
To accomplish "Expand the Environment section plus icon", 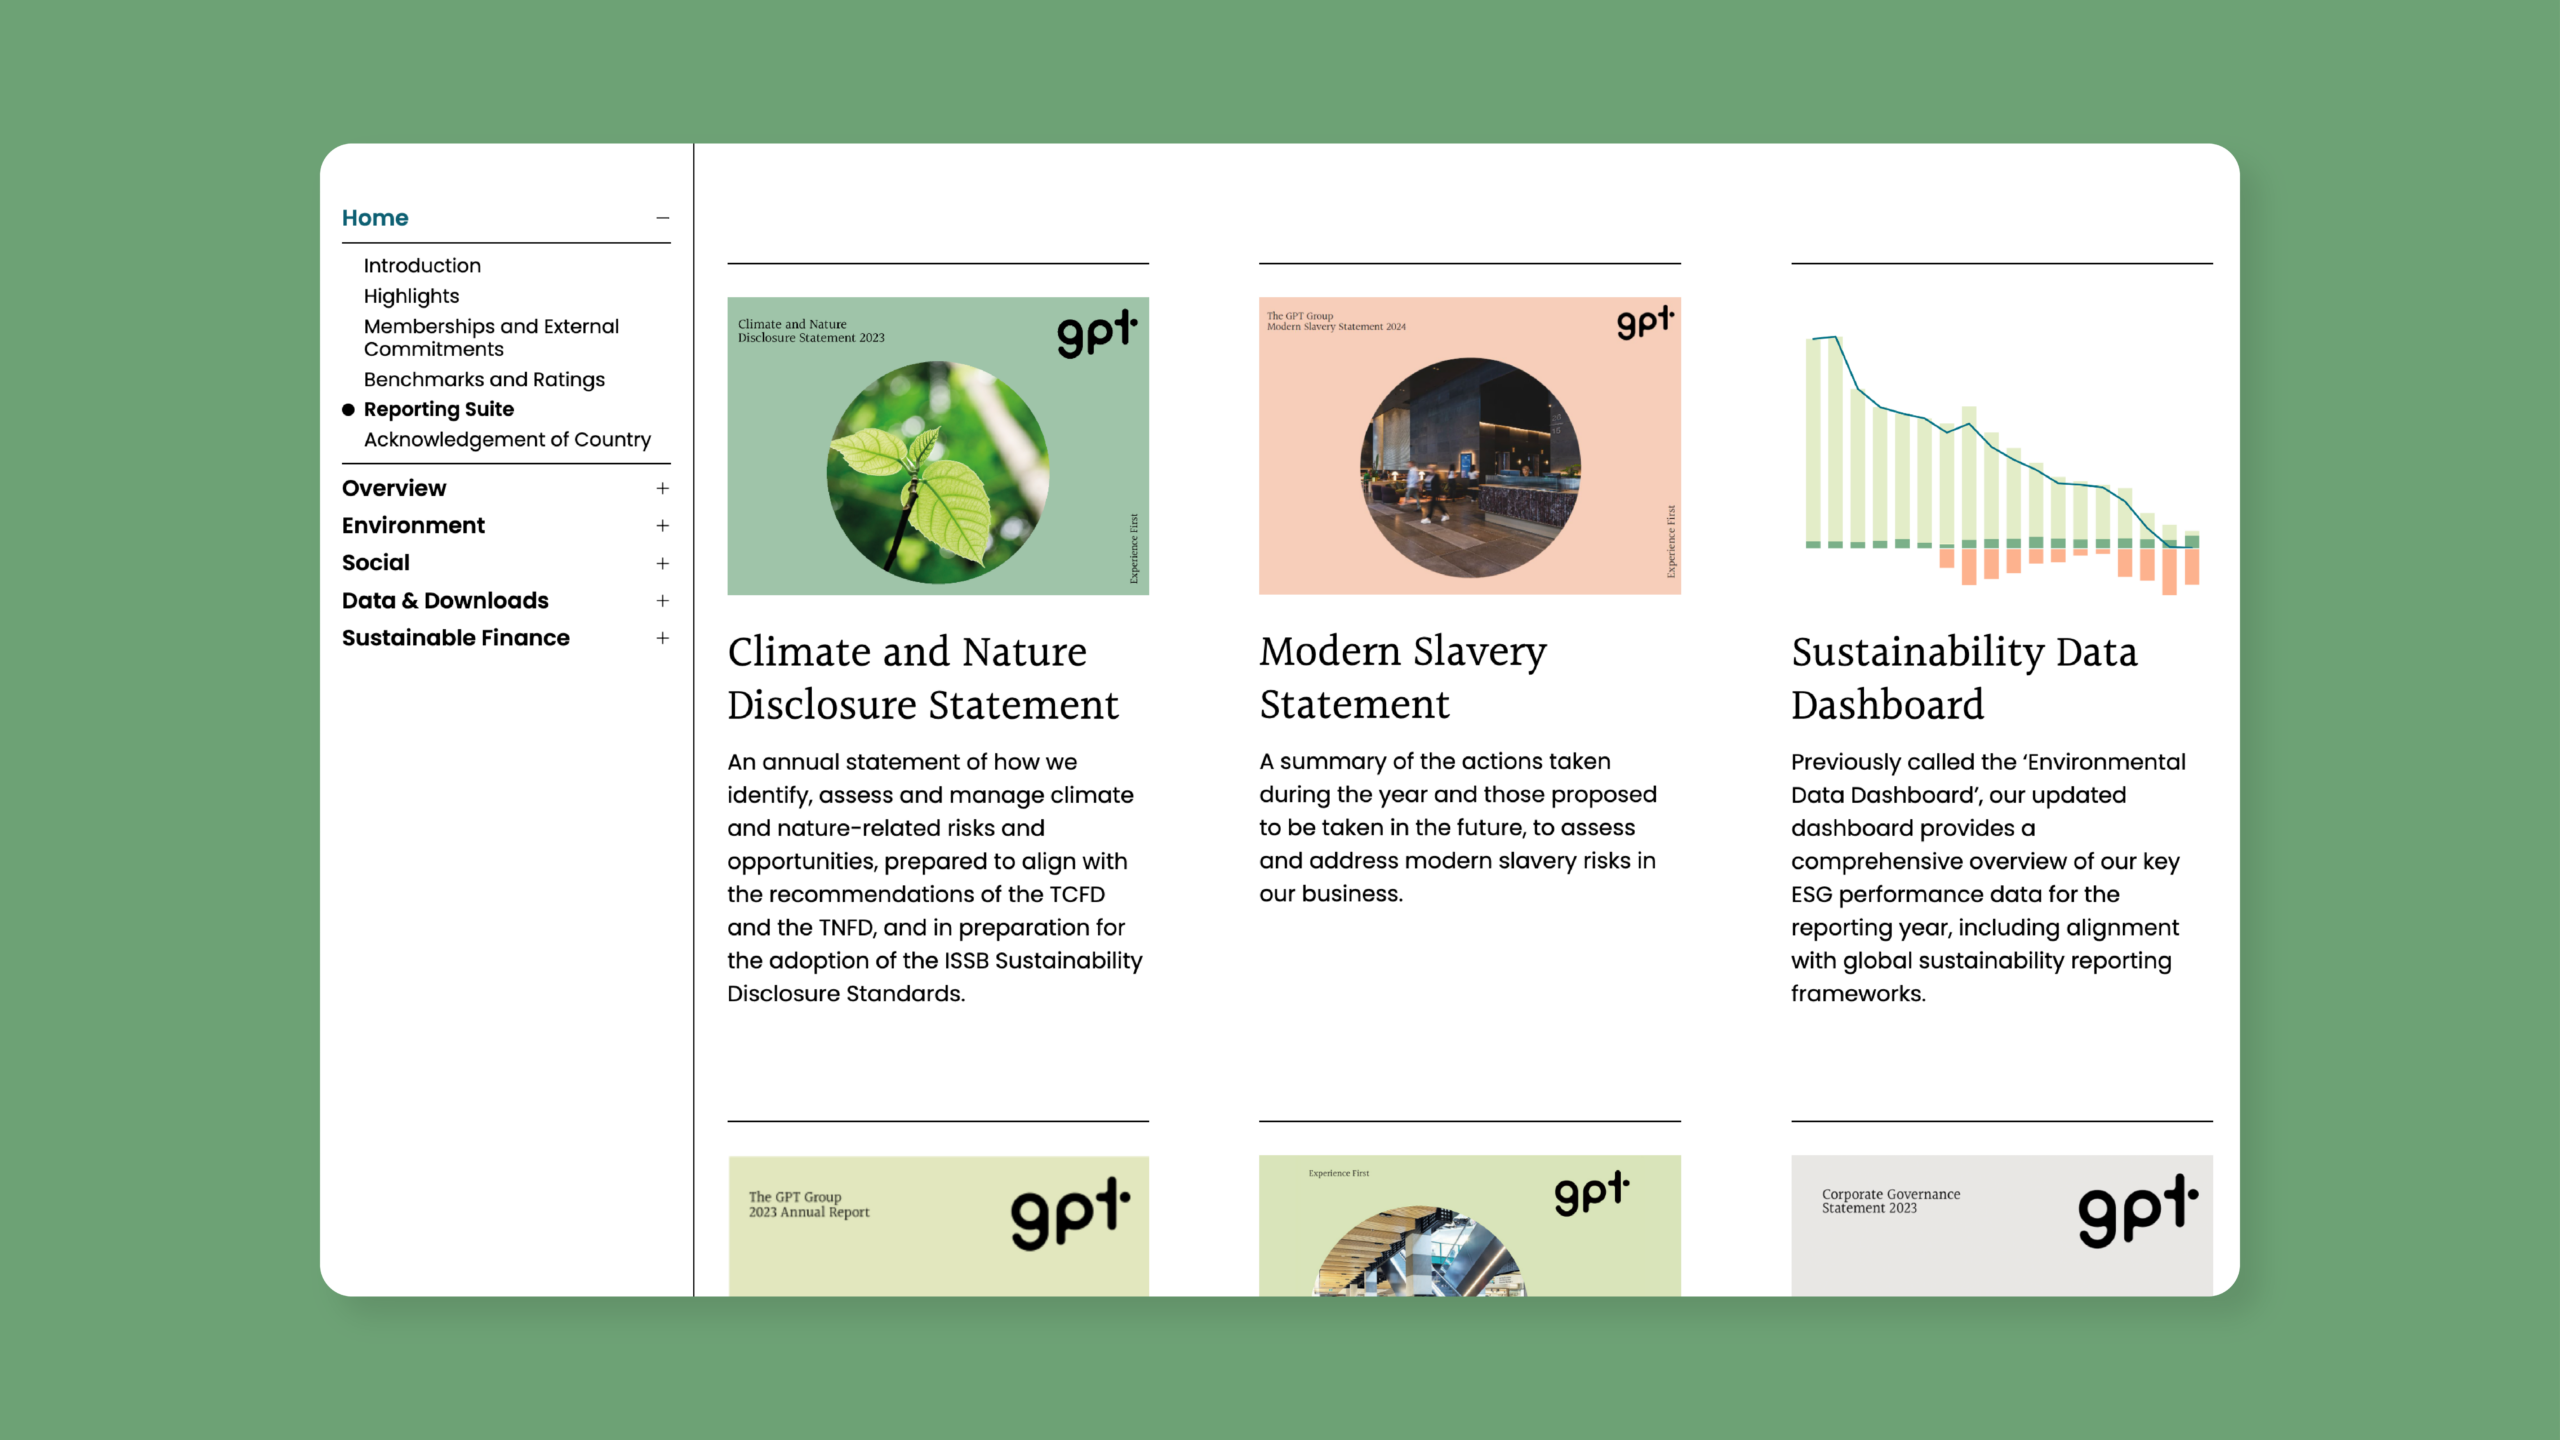I will (662, 526).
